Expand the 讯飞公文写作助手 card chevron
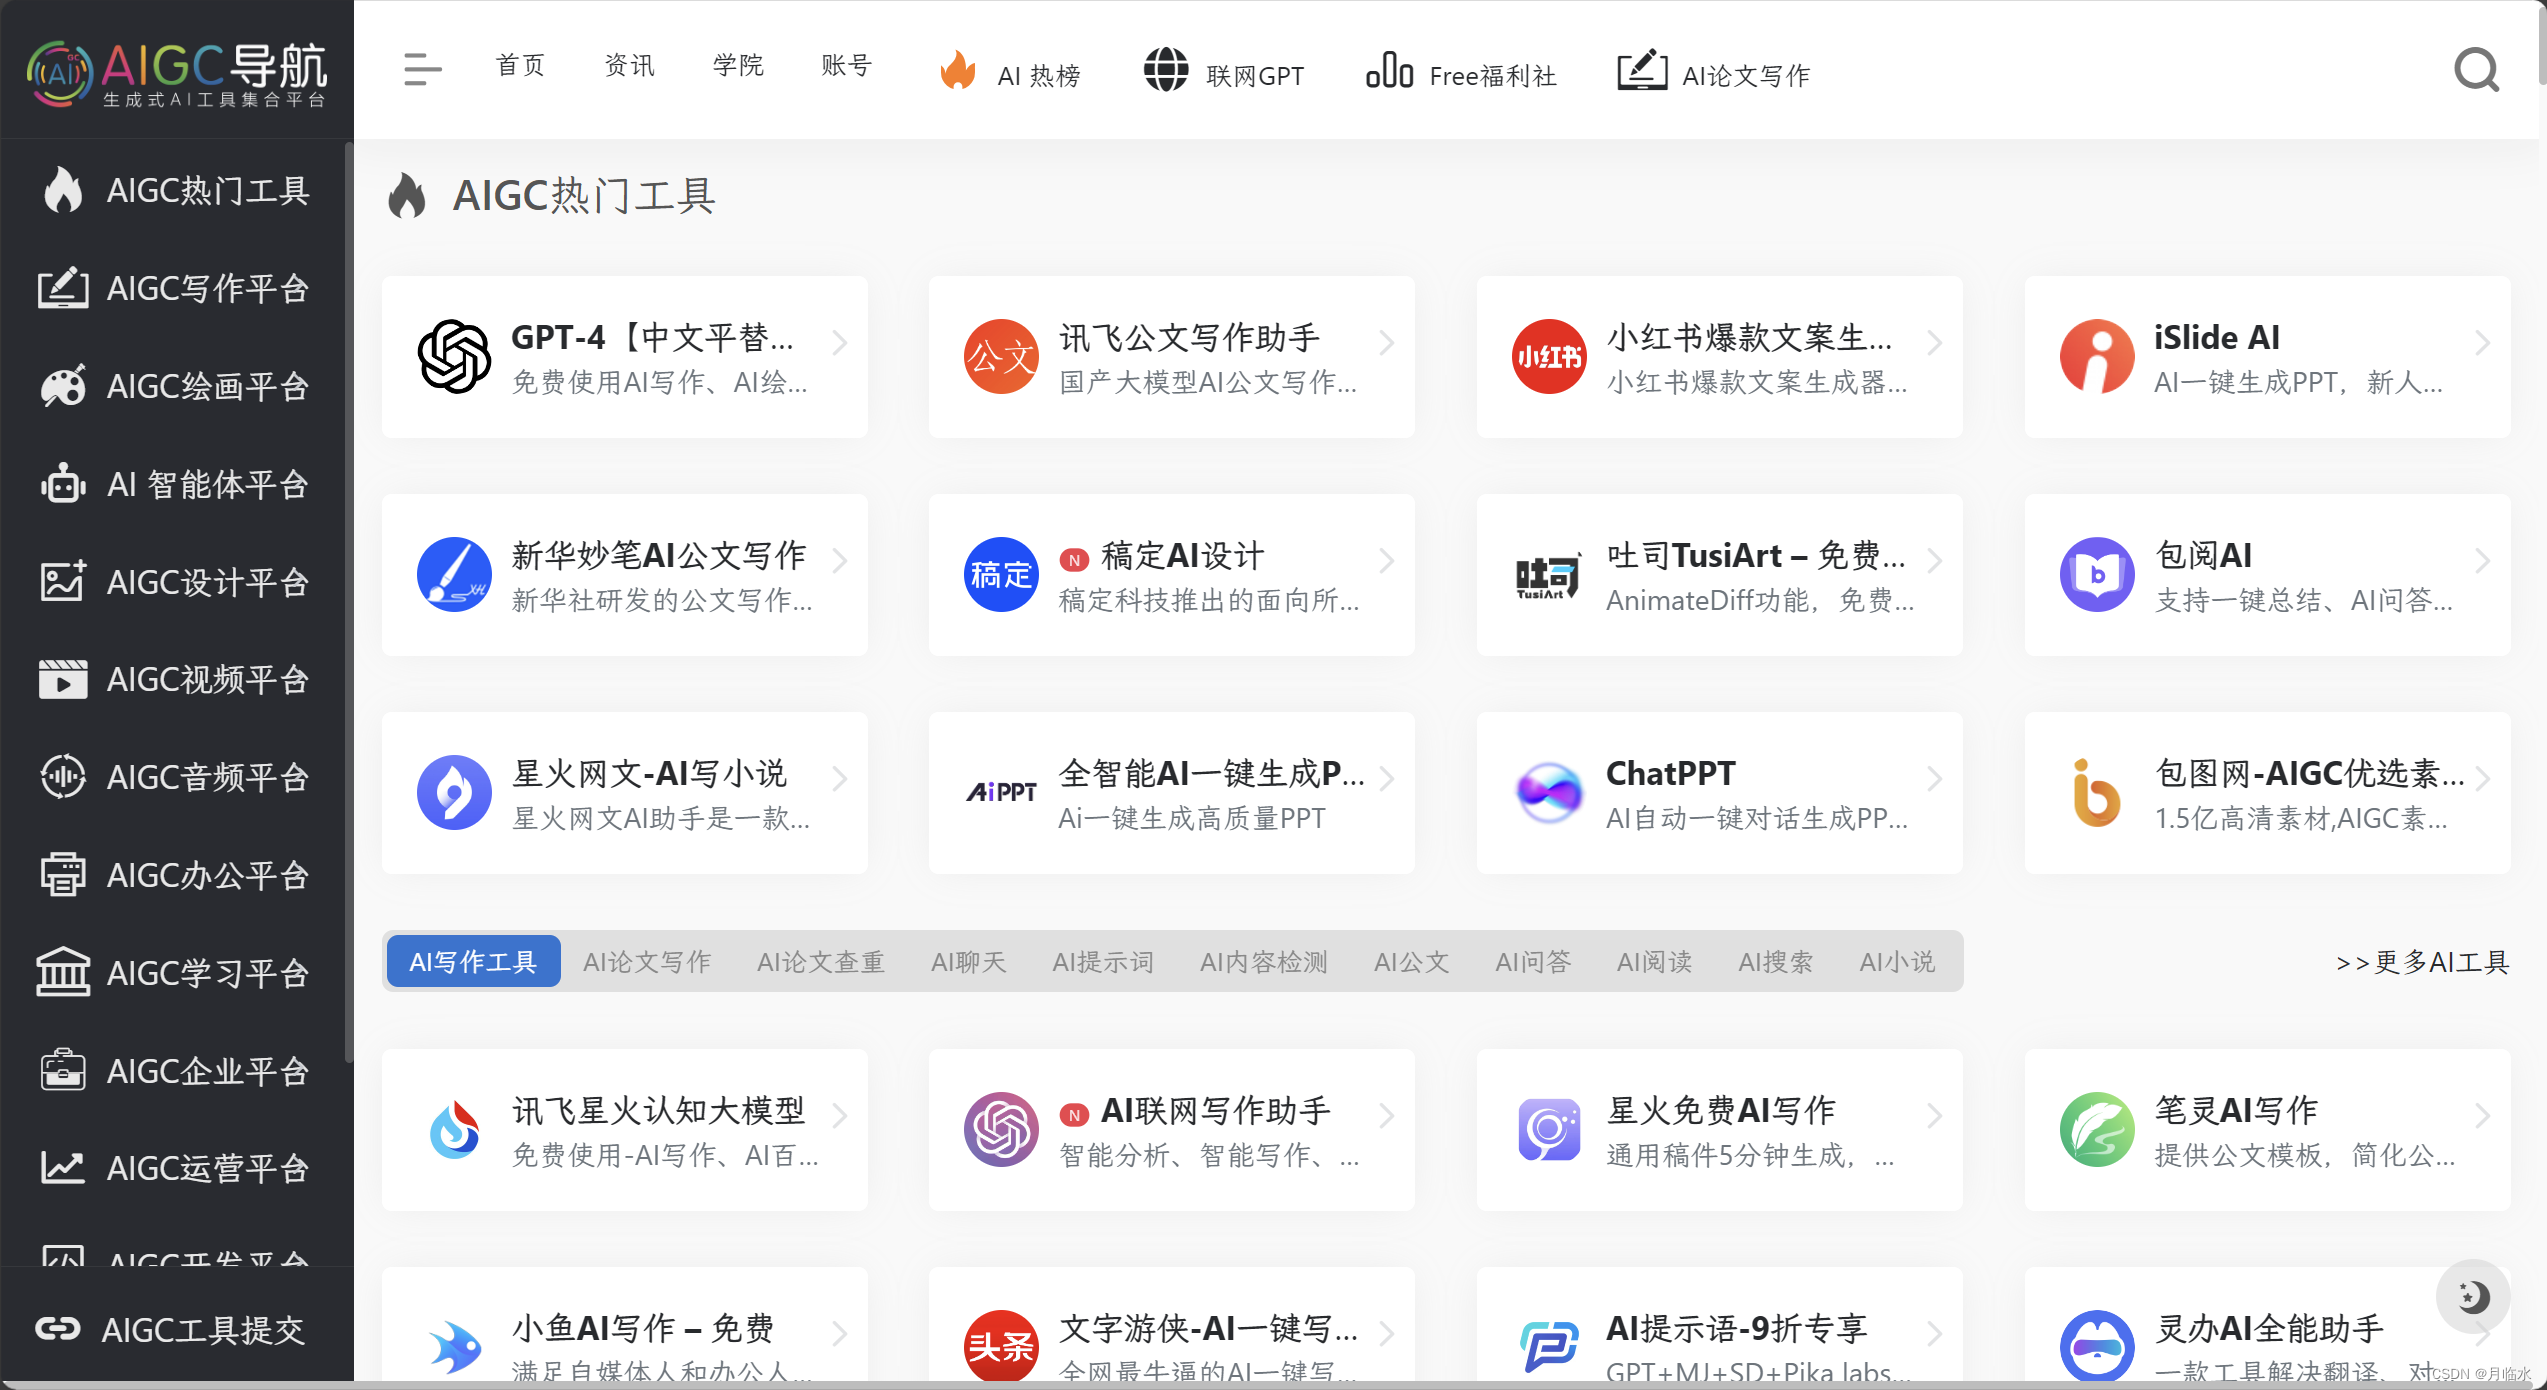The height and width of the screenshot is (1390, 2547). (x=1387, y=343)
